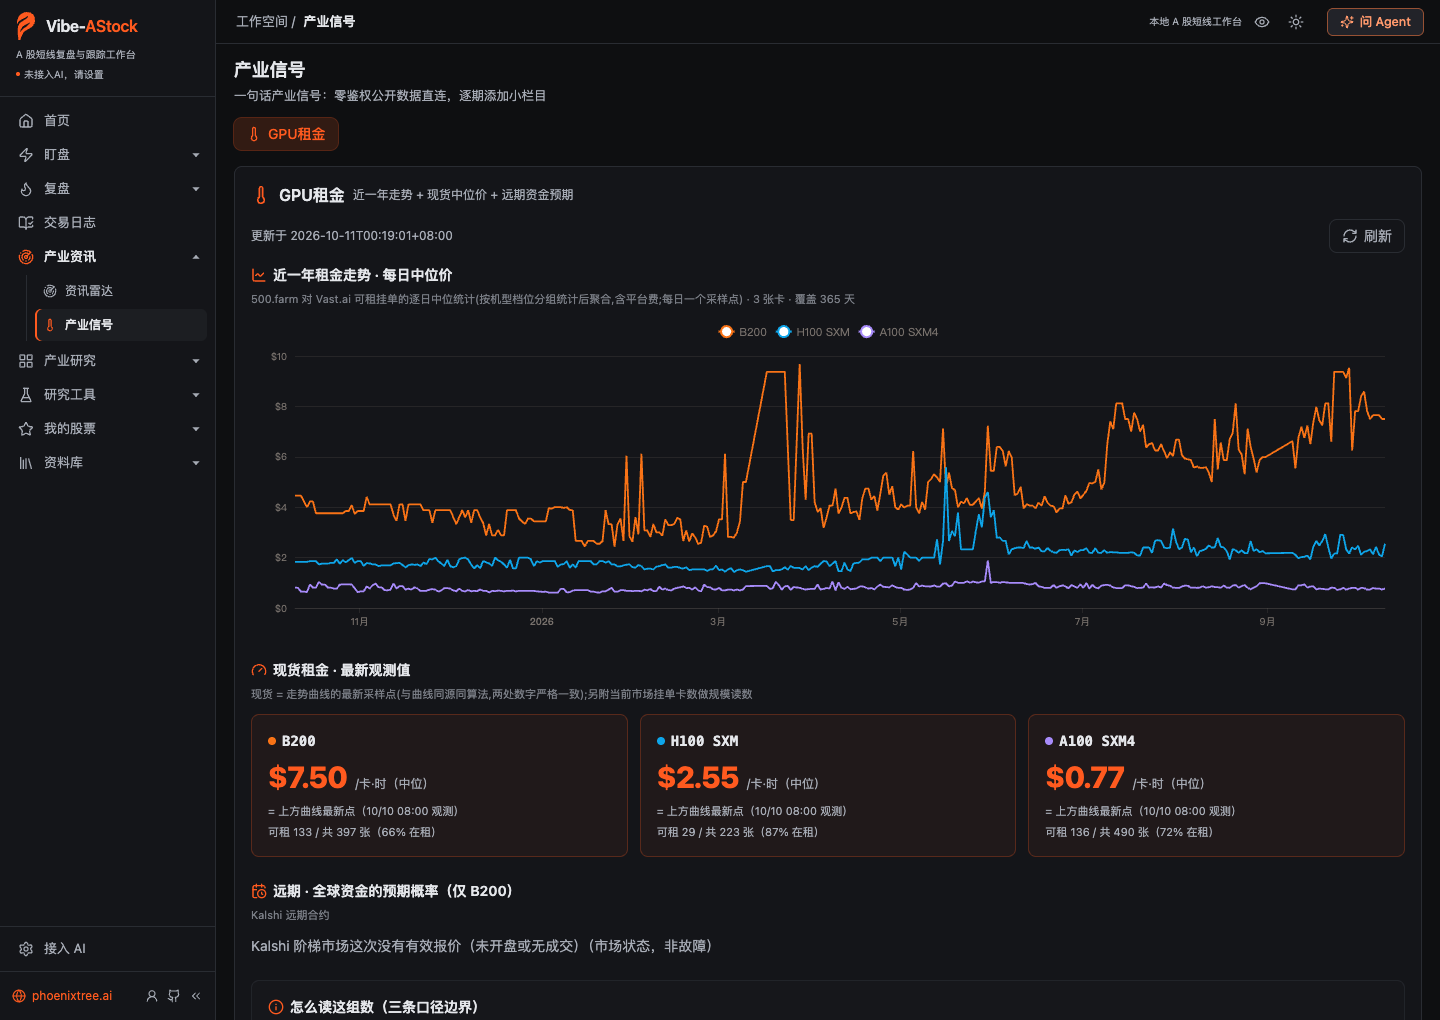The image size is (1440, 1020).
Task: Open the phoenixtree.ai link
Action: (x=62, y=996)
